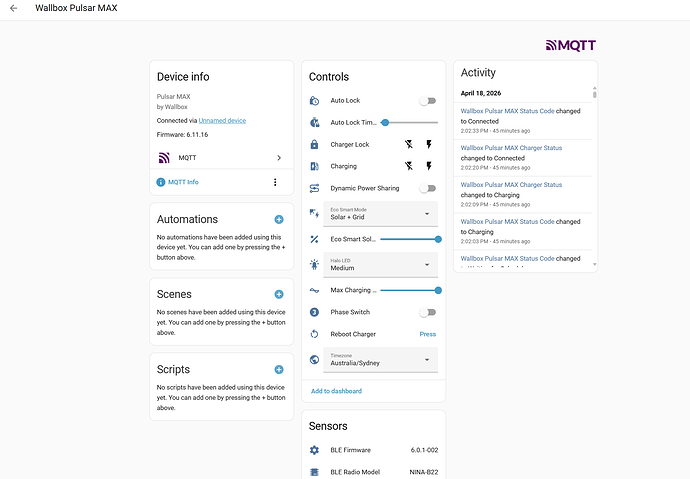Toggle the Auto Lock switch
The image size is (690, 479).
(x=428, y=101)
